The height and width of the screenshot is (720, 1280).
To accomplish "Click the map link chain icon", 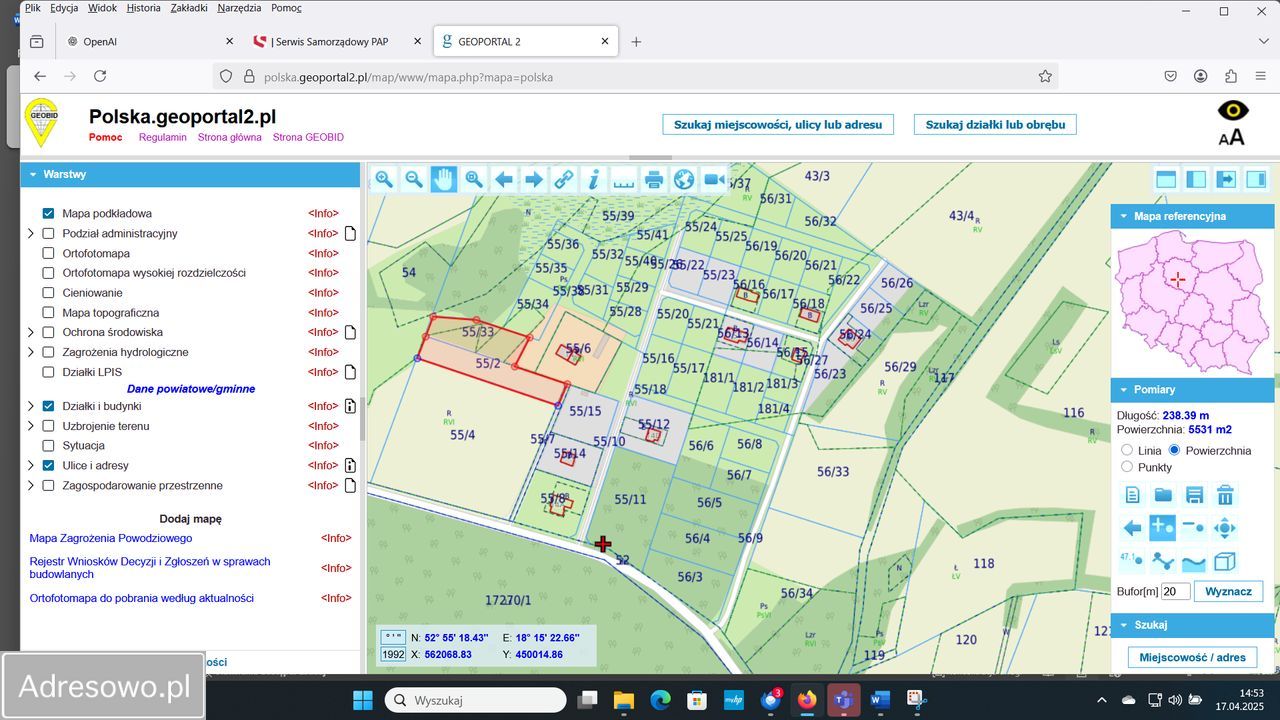I will click(x=564, y=179).
